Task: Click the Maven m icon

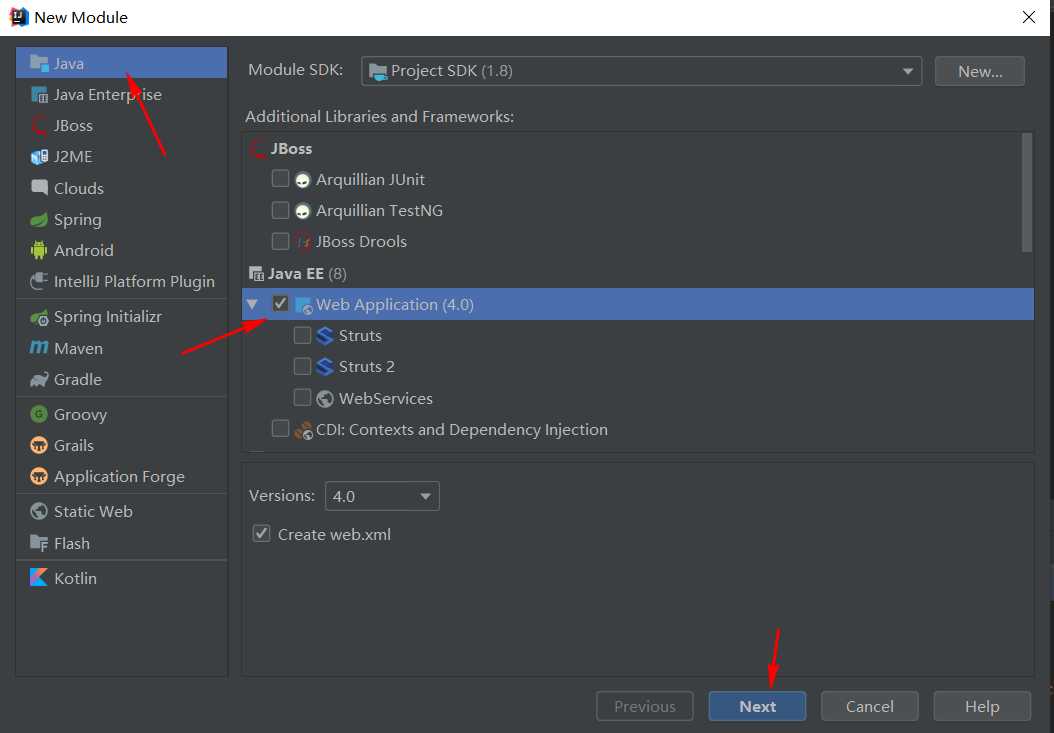Action: pos(39,348)
